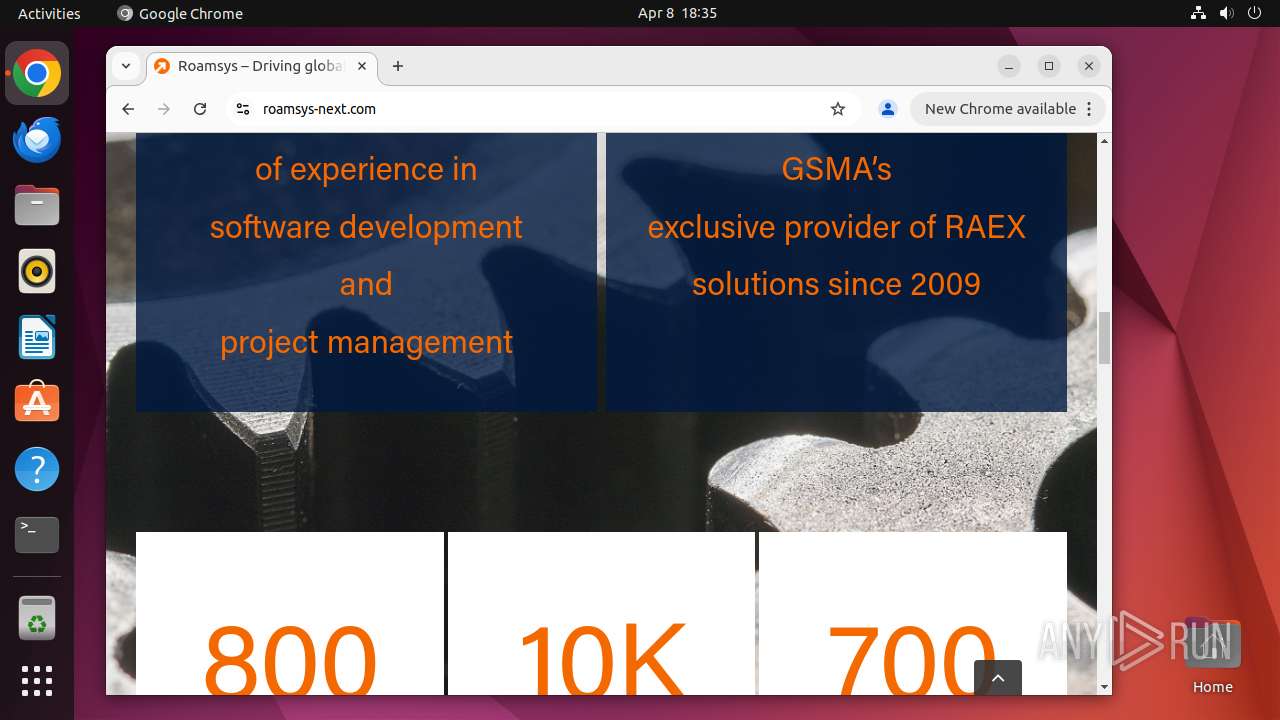Select the Roamsys – Driving global tab
The height and width of the screenshot is (720, 1280).
point(262,66)
